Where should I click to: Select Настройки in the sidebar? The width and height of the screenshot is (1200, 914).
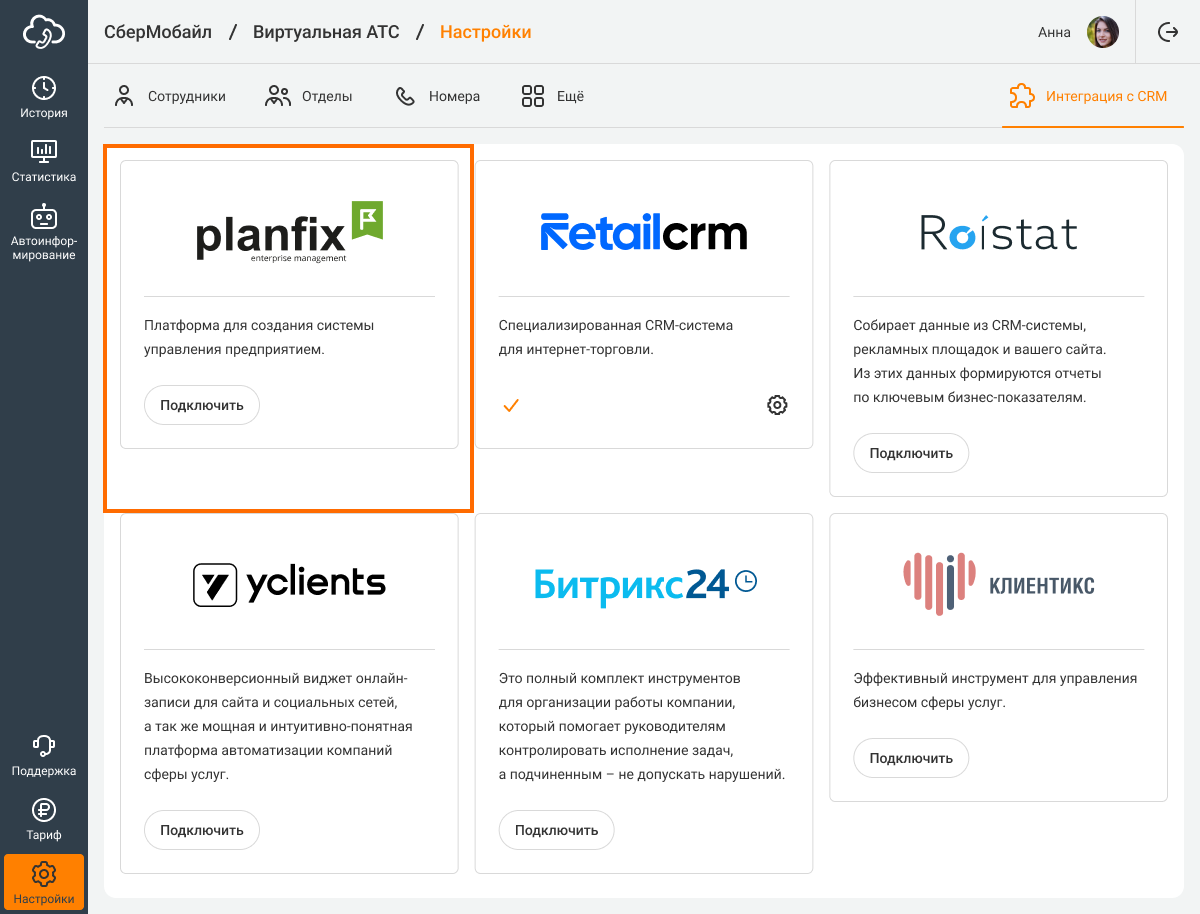coord(44,883)
